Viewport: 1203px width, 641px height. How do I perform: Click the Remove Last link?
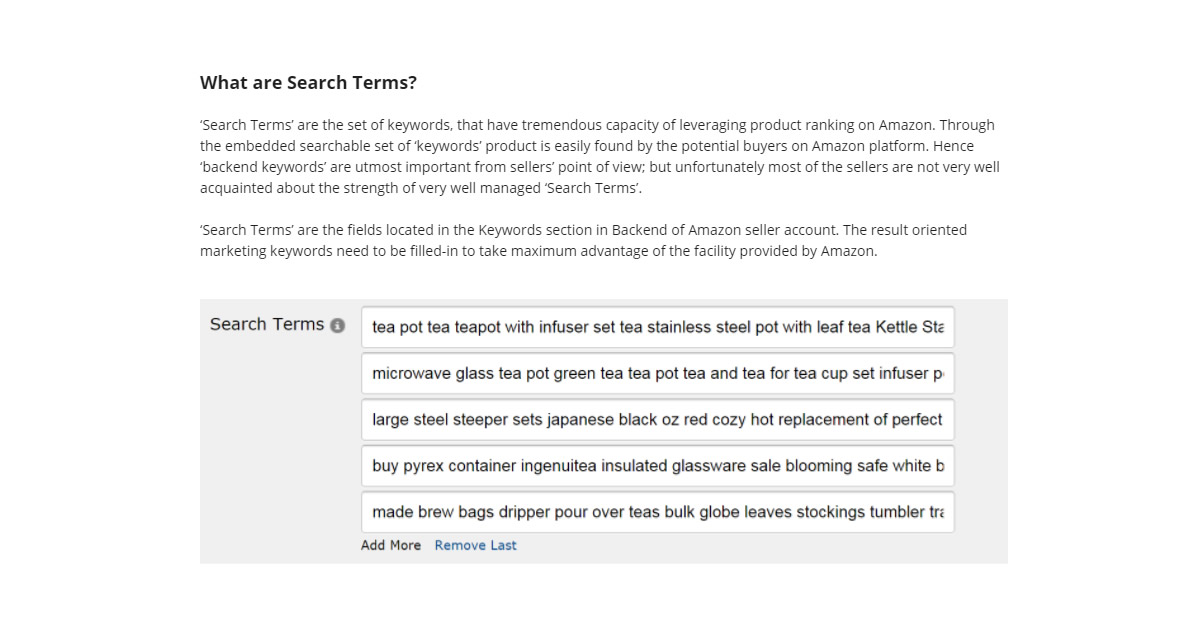pyautogui.click(x=475, y=545)
